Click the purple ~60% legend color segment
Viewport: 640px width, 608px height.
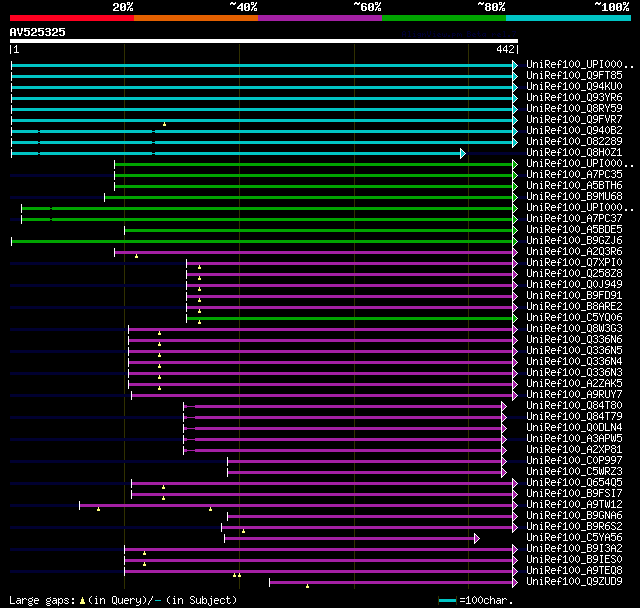click(320, 18)
